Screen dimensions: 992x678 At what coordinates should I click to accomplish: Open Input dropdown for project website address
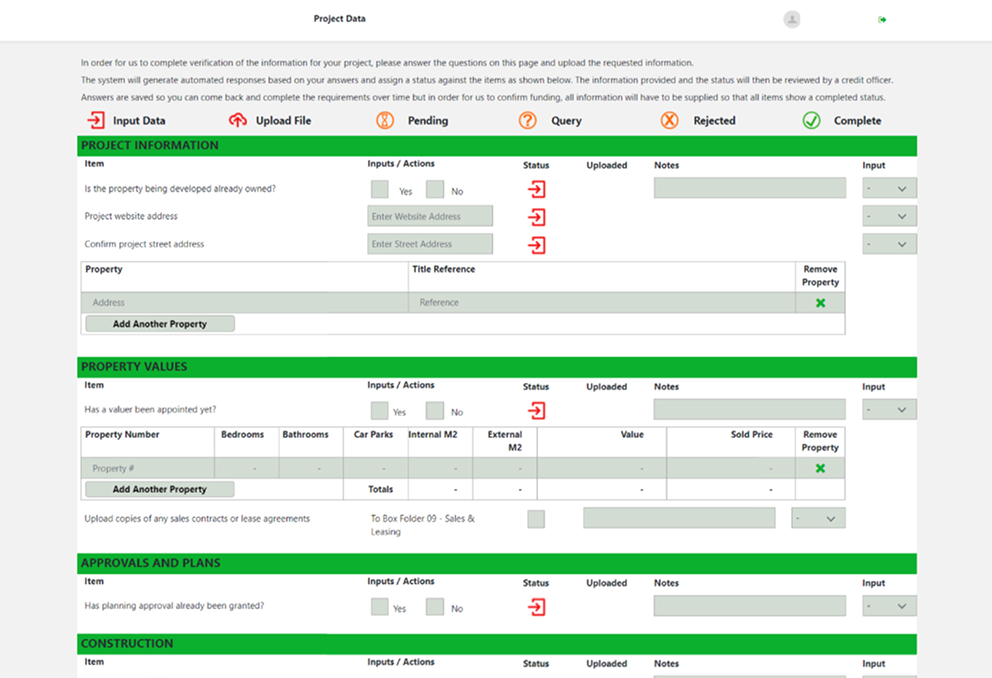889,216
